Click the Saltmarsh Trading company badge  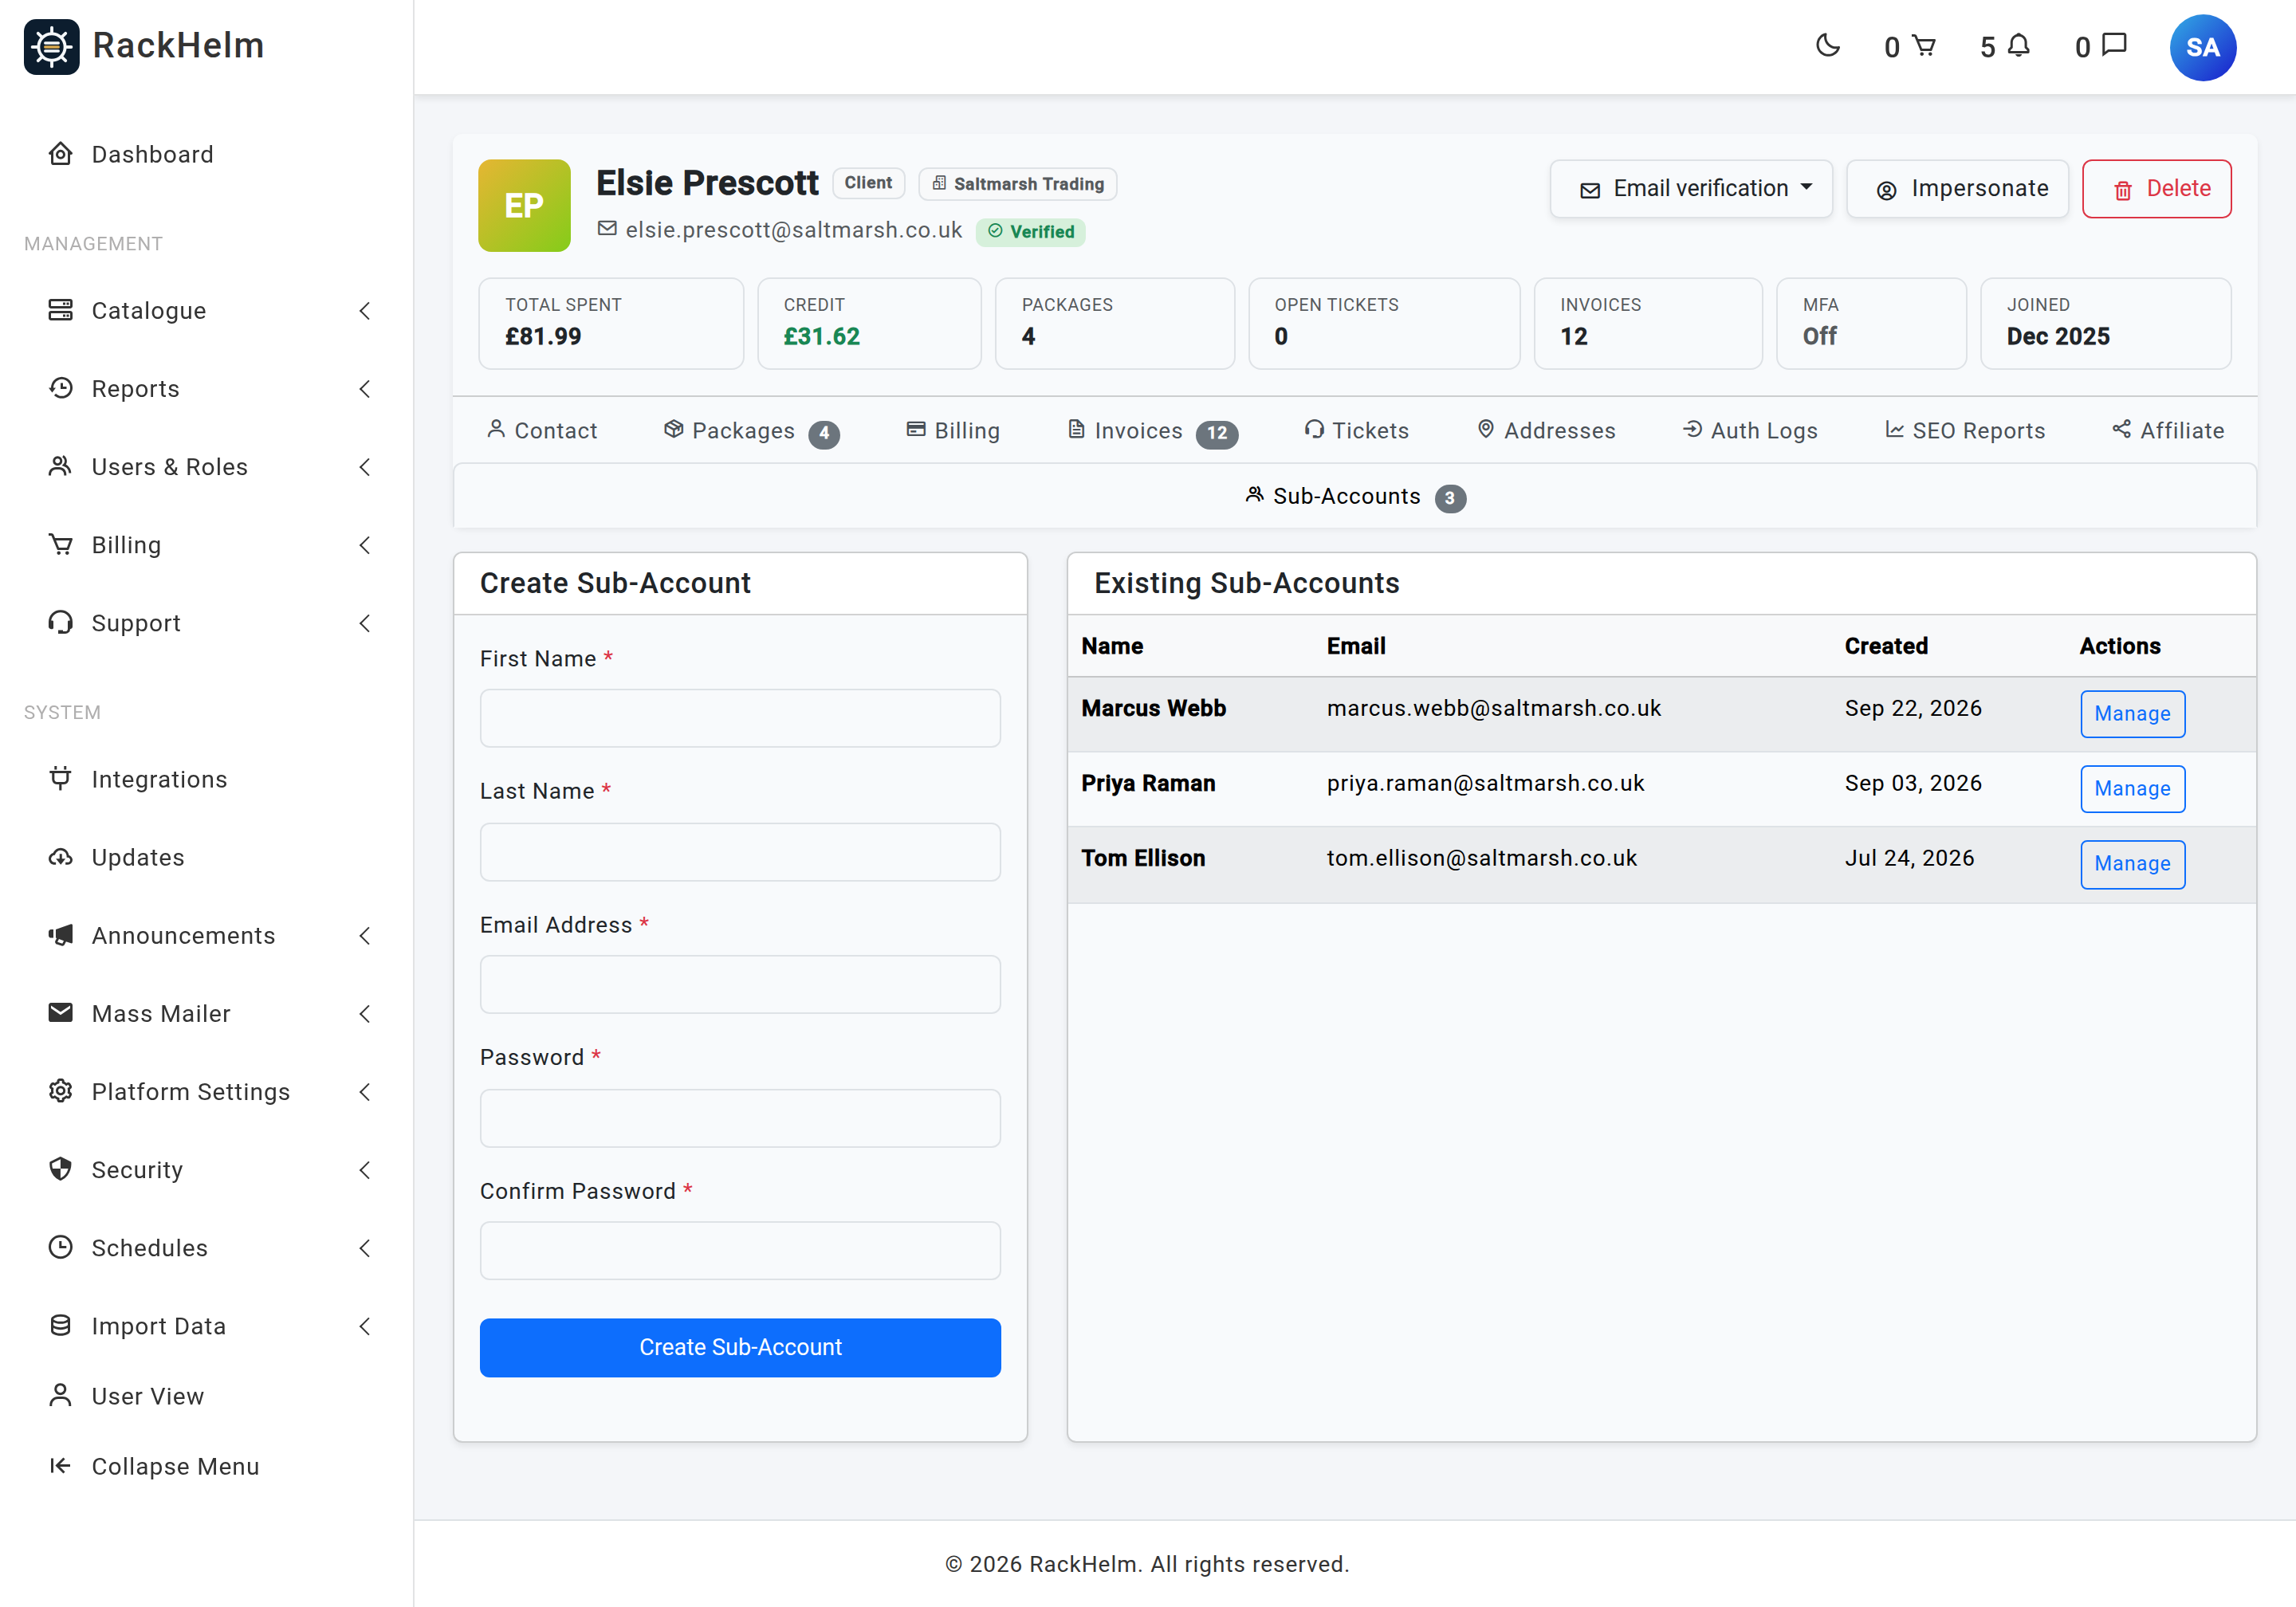click(1018, 184)
